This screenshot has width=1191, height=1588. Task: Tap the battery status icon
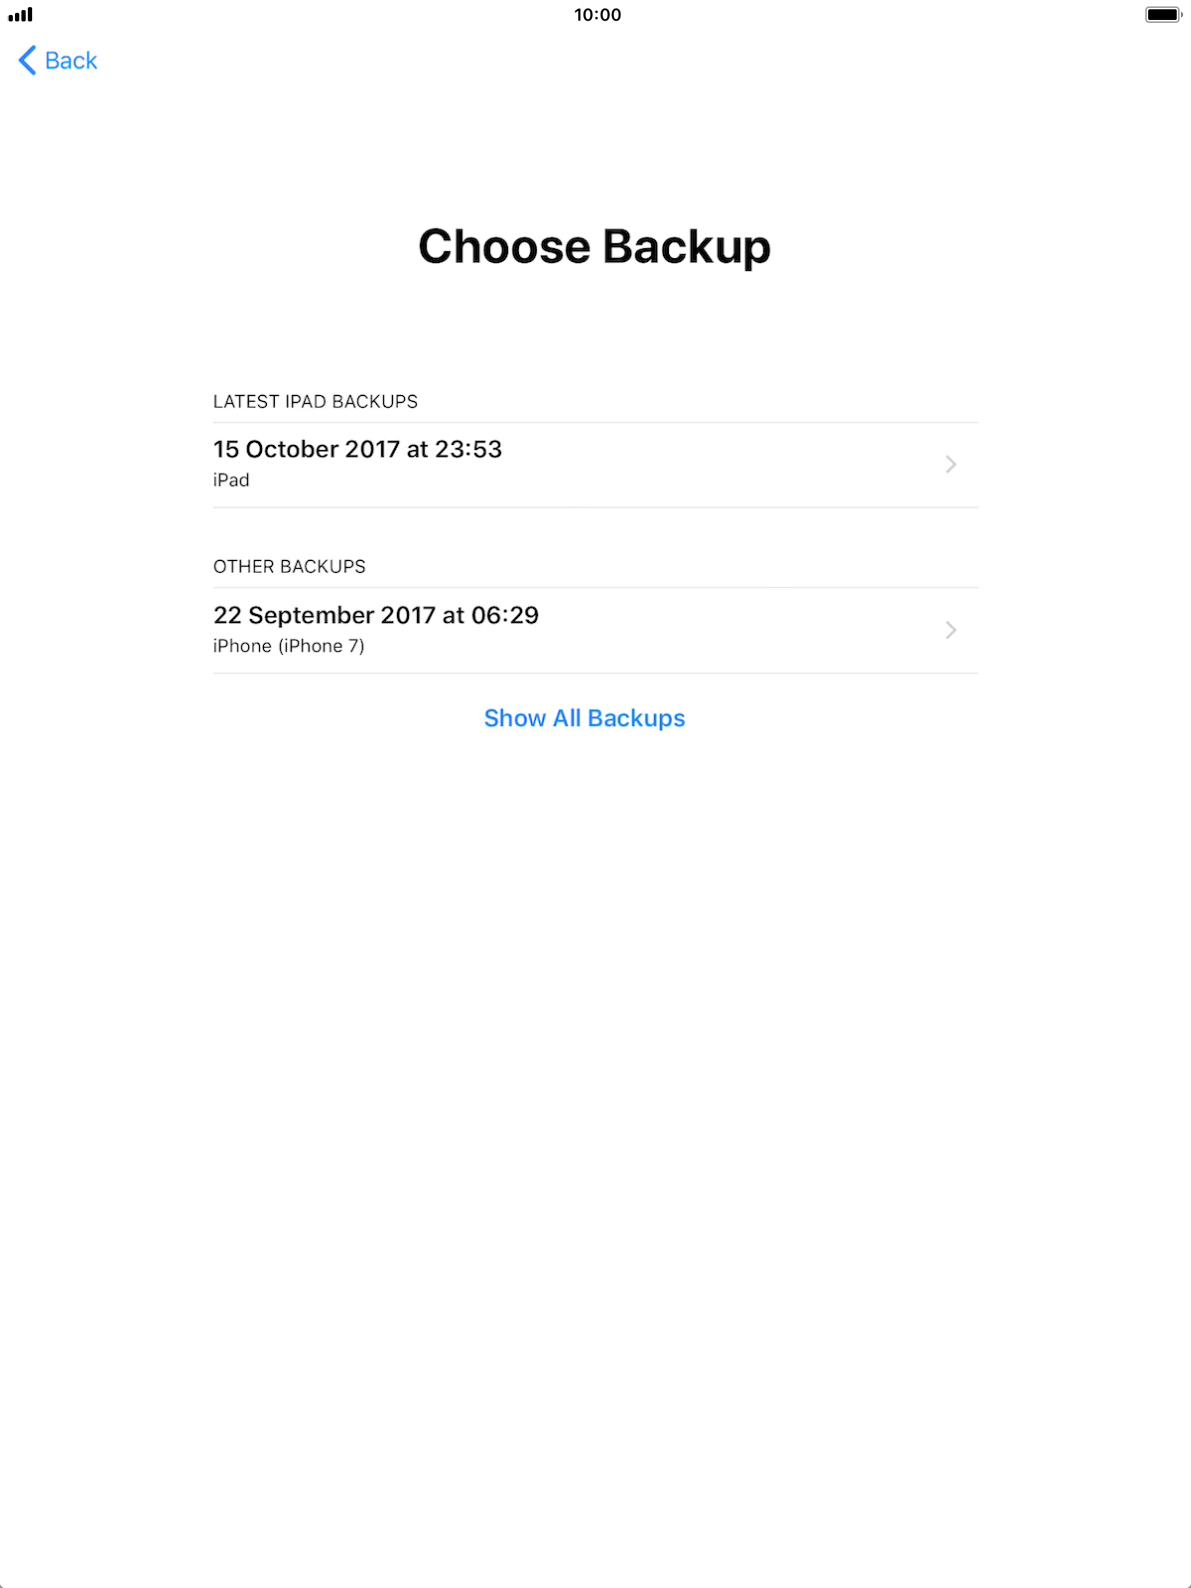[x=1163, y=15]
